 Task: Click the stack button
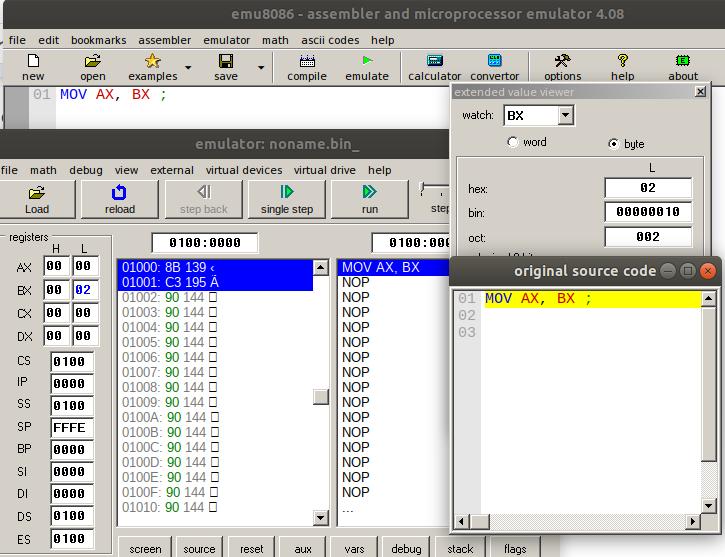point(460,548)
